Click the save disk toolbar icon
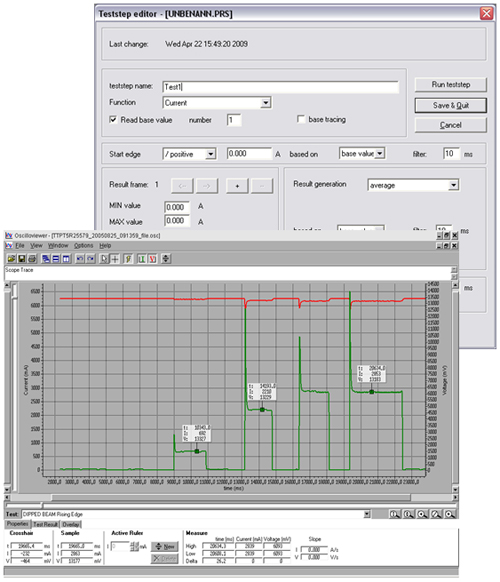Screen dimensions: 500x582 pos(22,259)
